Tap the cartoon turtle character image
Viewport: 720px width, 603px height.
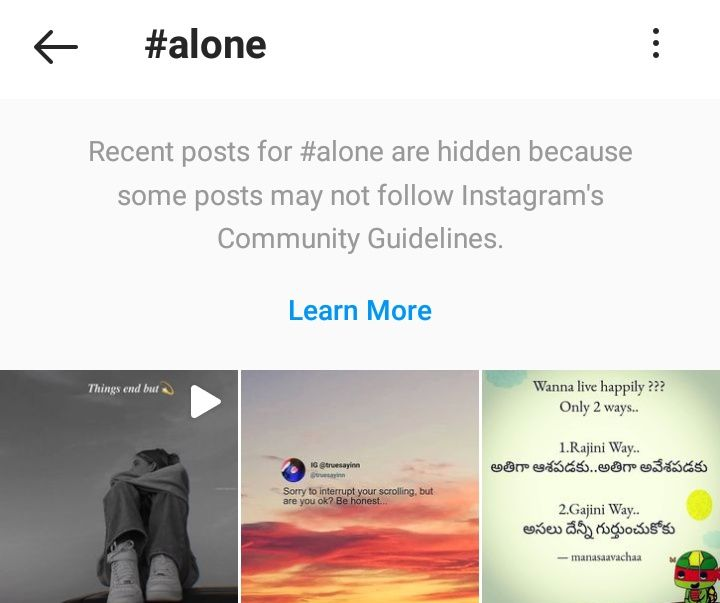(x=697, y=577)
